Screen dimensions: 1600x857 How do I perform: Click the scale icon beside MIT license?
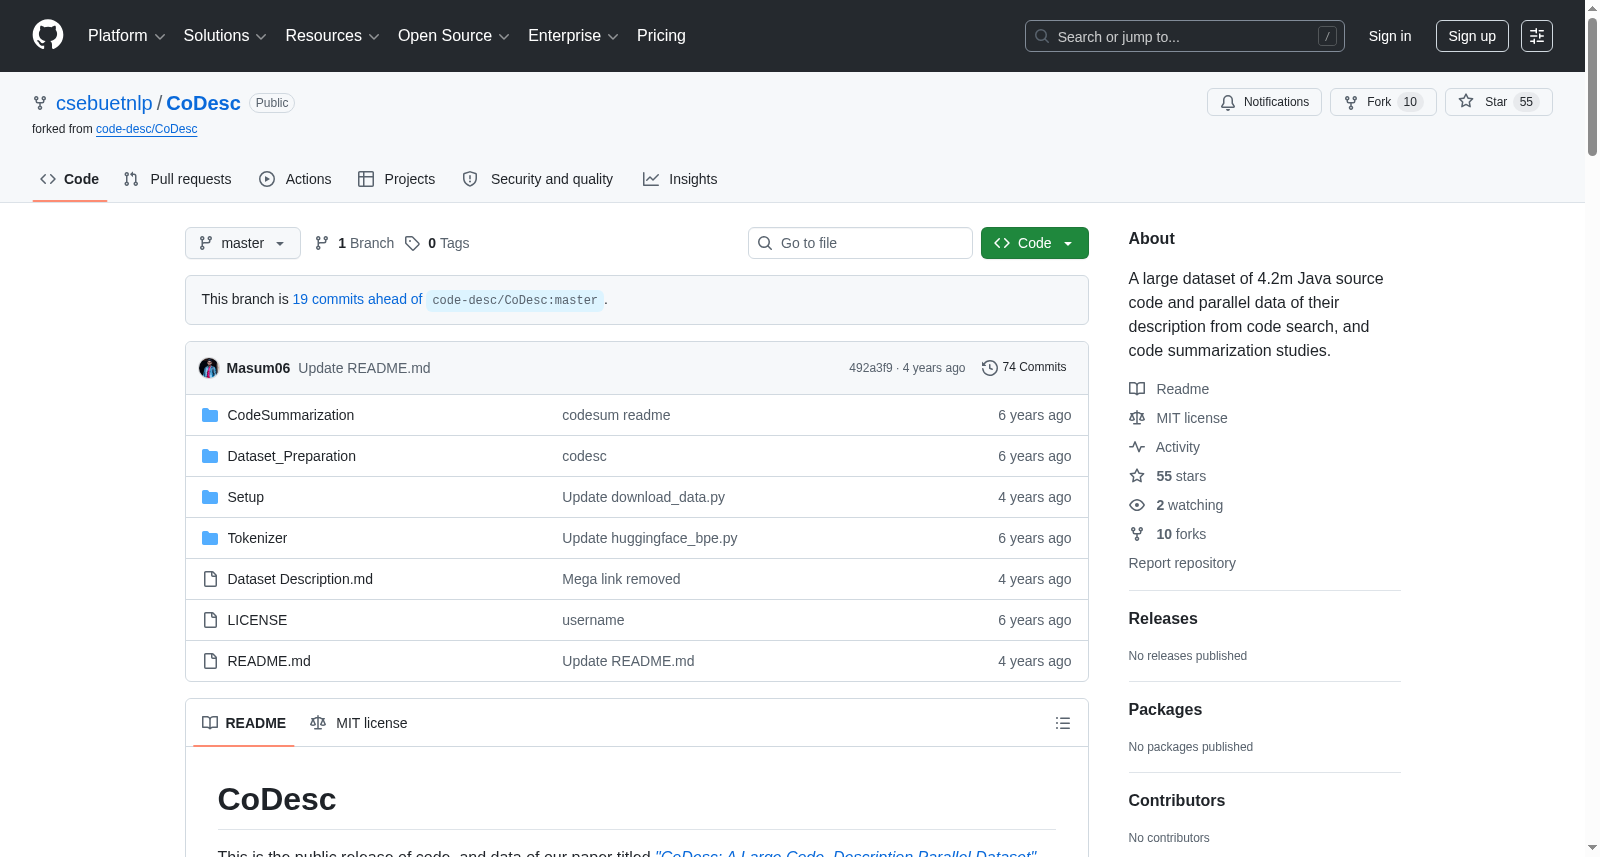(x=1137, y=418)
